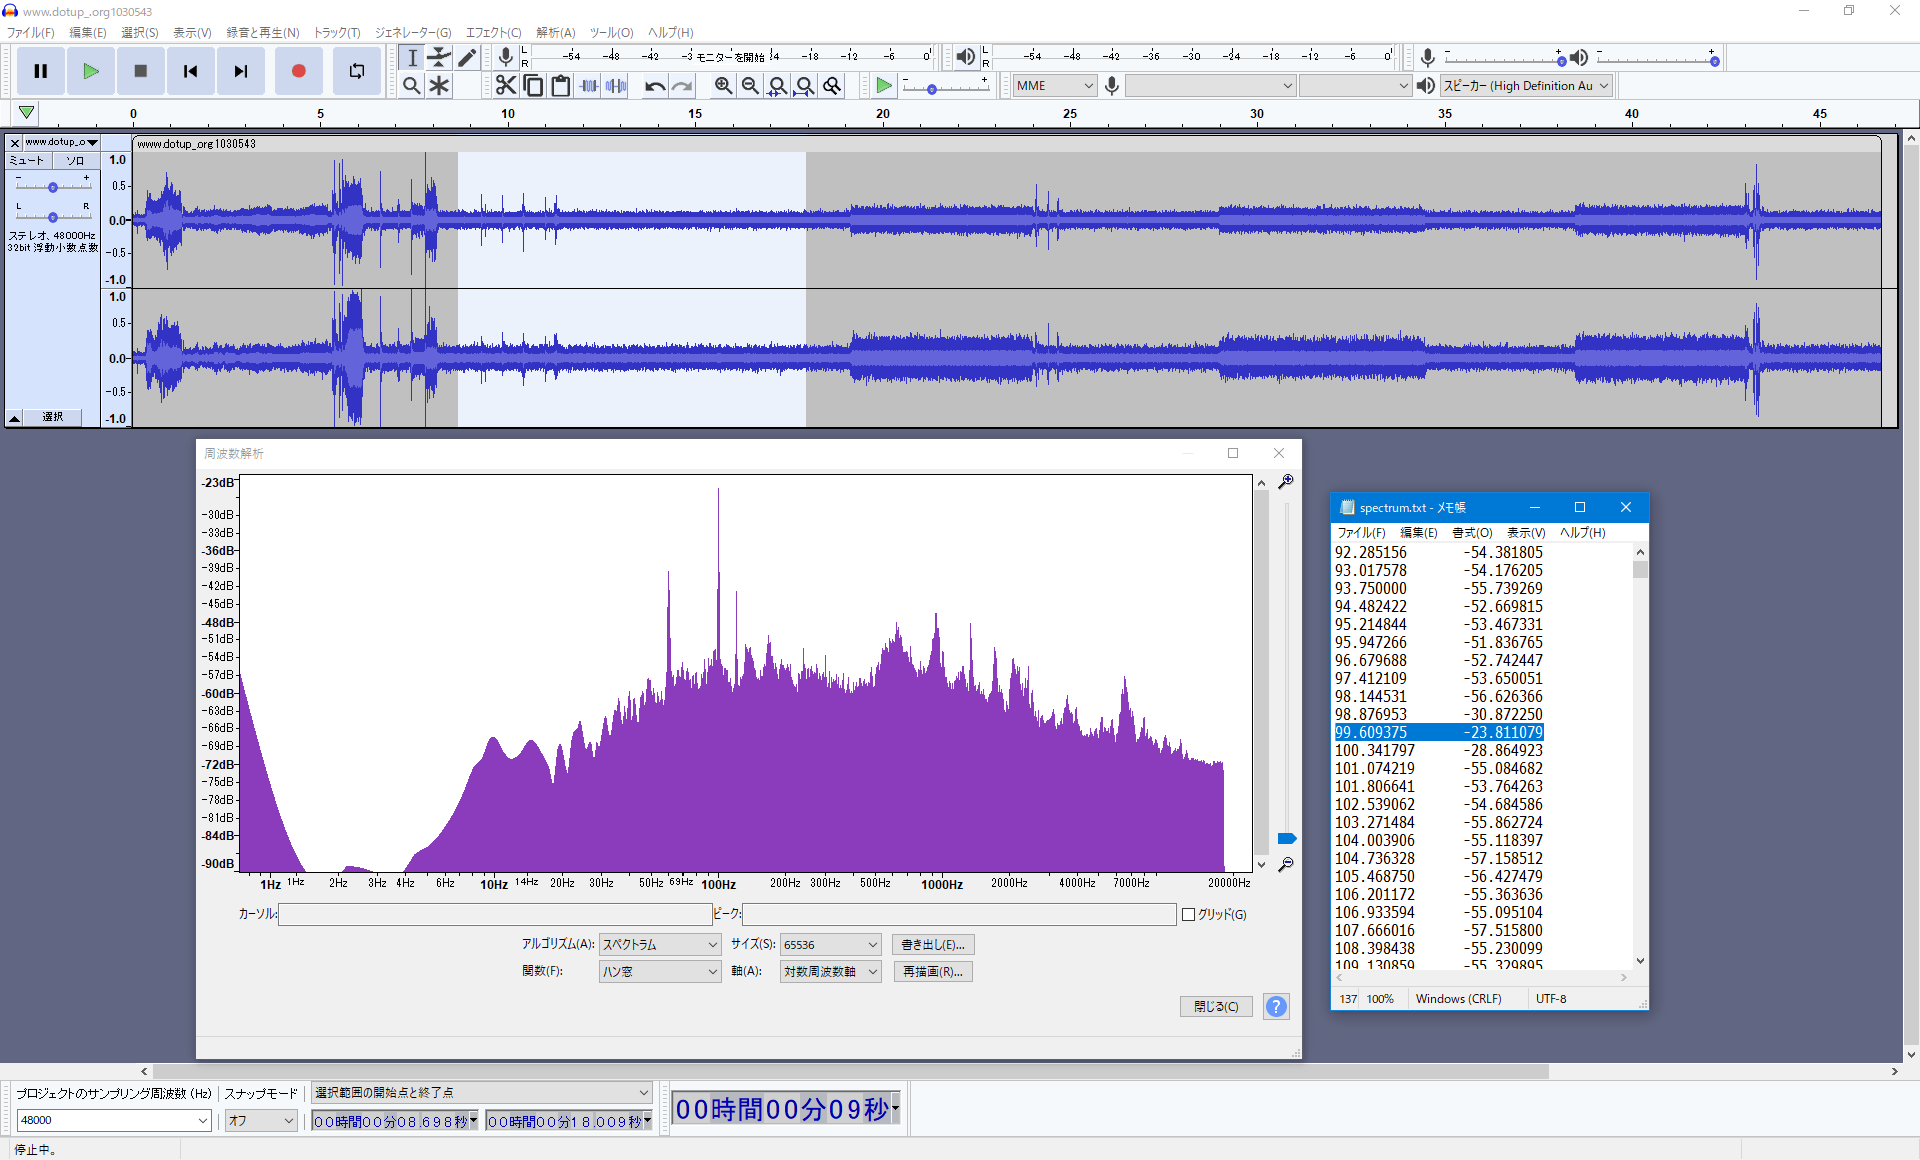
Task: Expand the MME audio host dropdown
Action: pyautogui.click(x=1054, y=86)
